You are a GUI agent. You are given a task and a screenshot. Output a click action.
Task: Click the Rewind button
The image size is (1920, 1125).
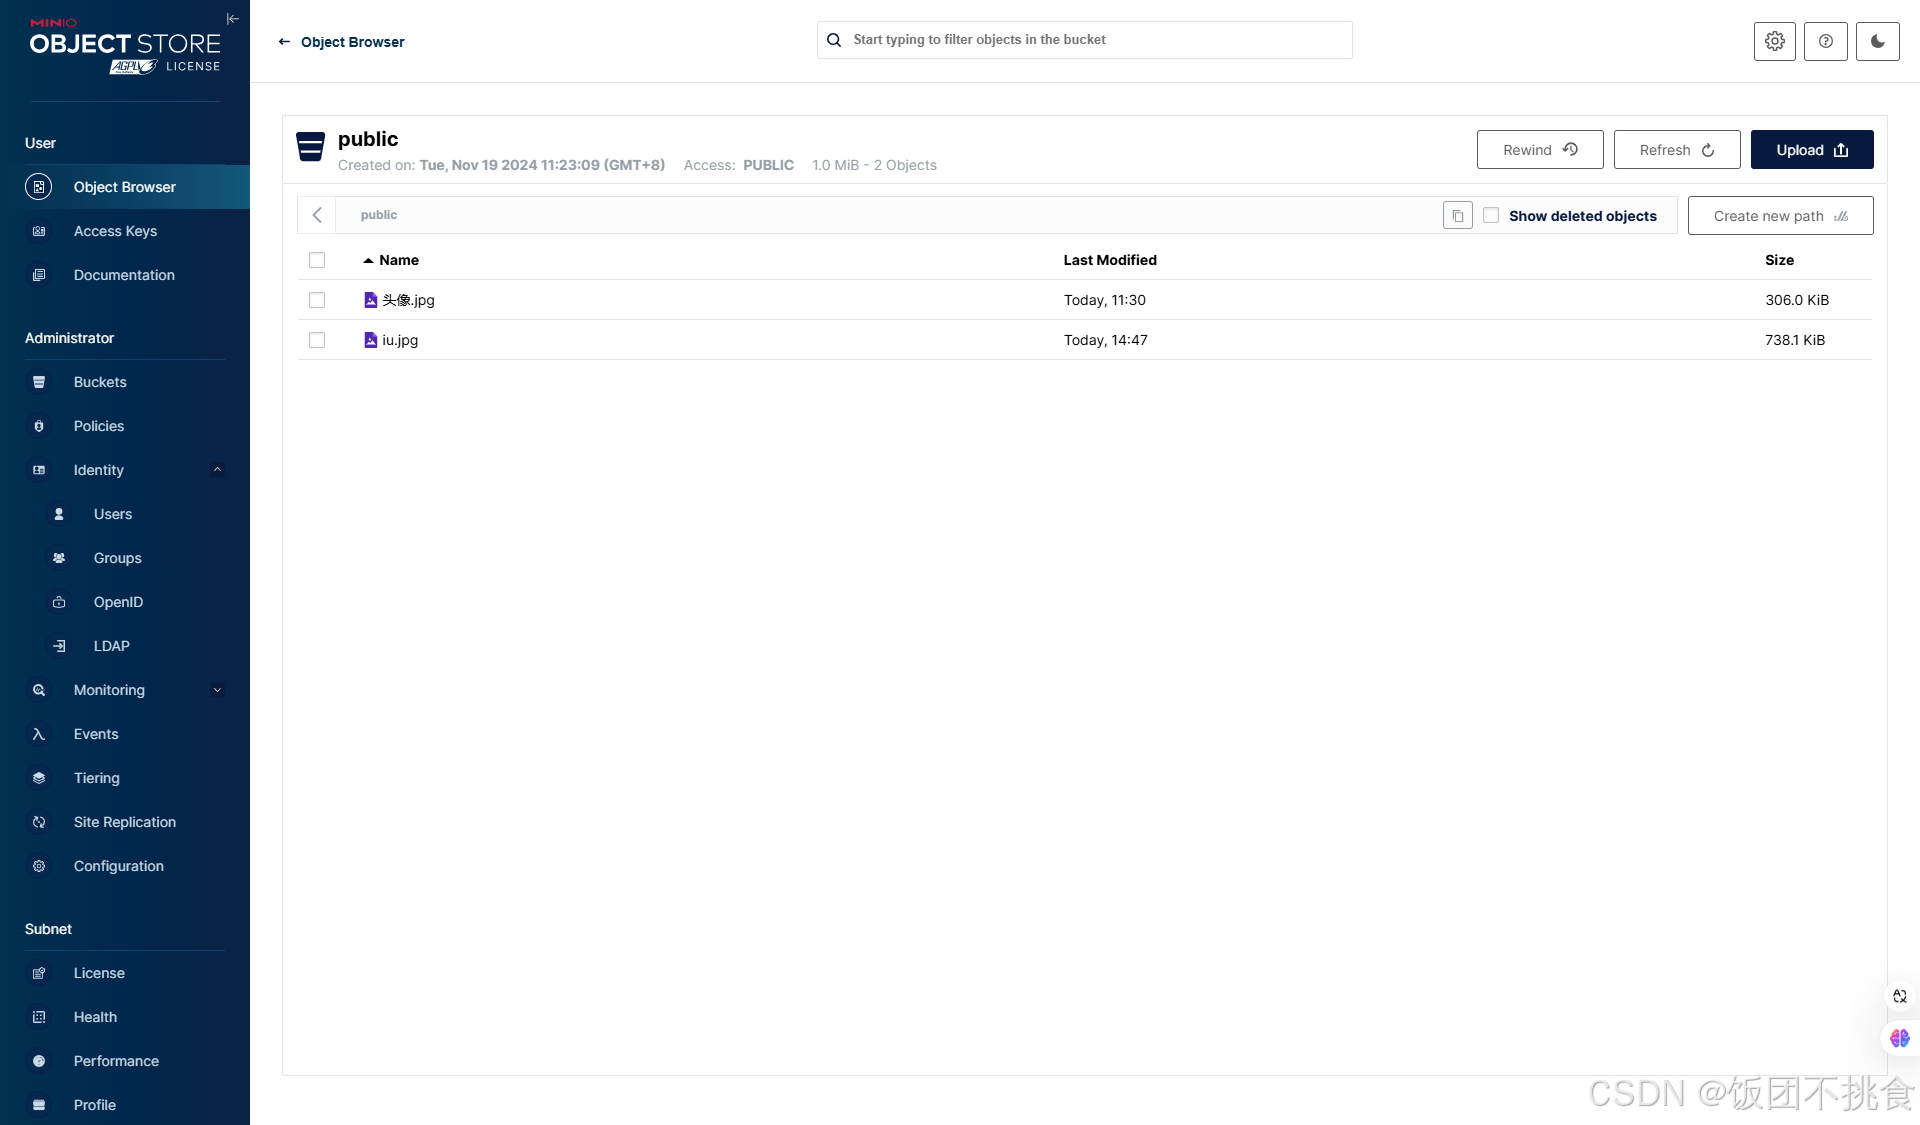[x=1539, y=150]
